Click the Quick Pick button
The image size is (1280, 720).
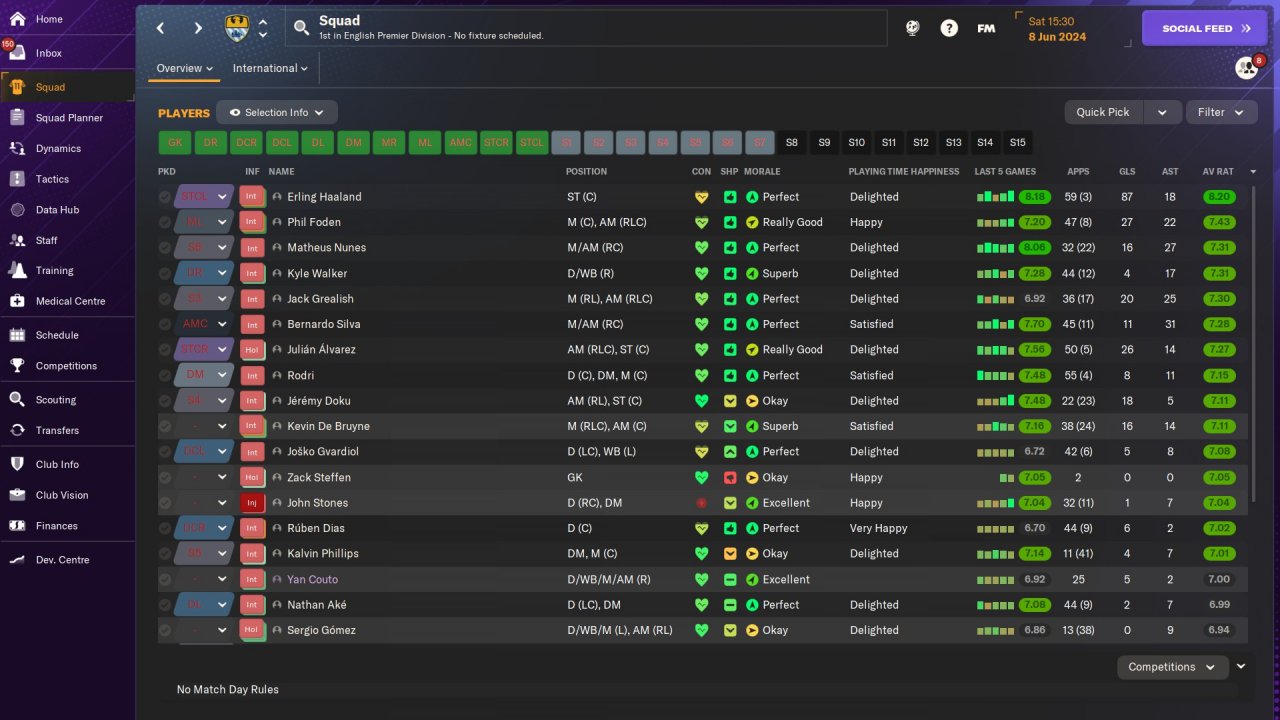1103,112
